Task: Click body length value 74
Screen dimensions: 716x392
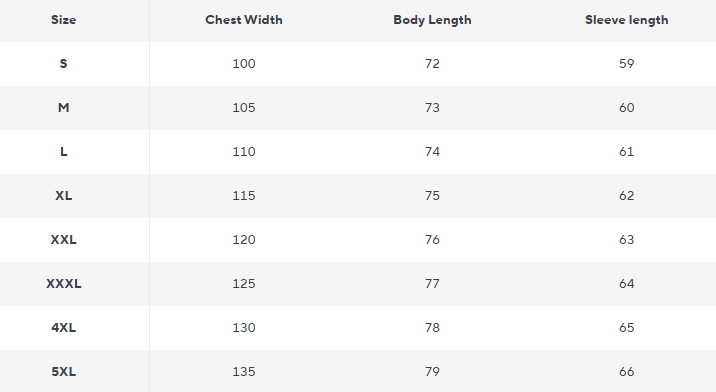Action: [432, 152]
